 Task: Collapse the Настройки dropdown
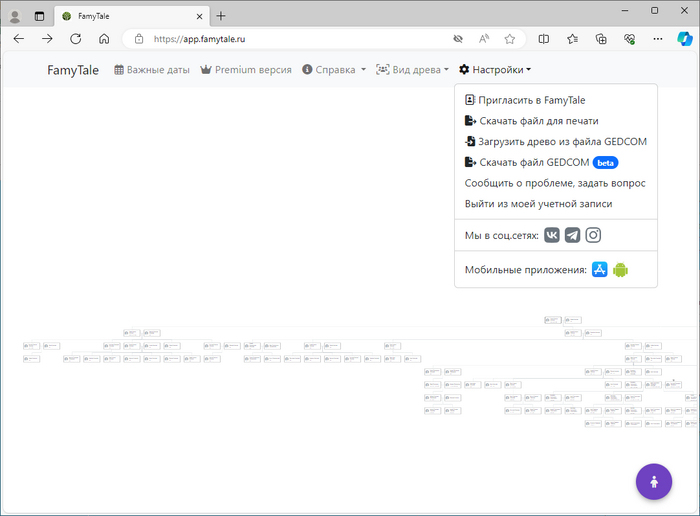pos(495,70)
